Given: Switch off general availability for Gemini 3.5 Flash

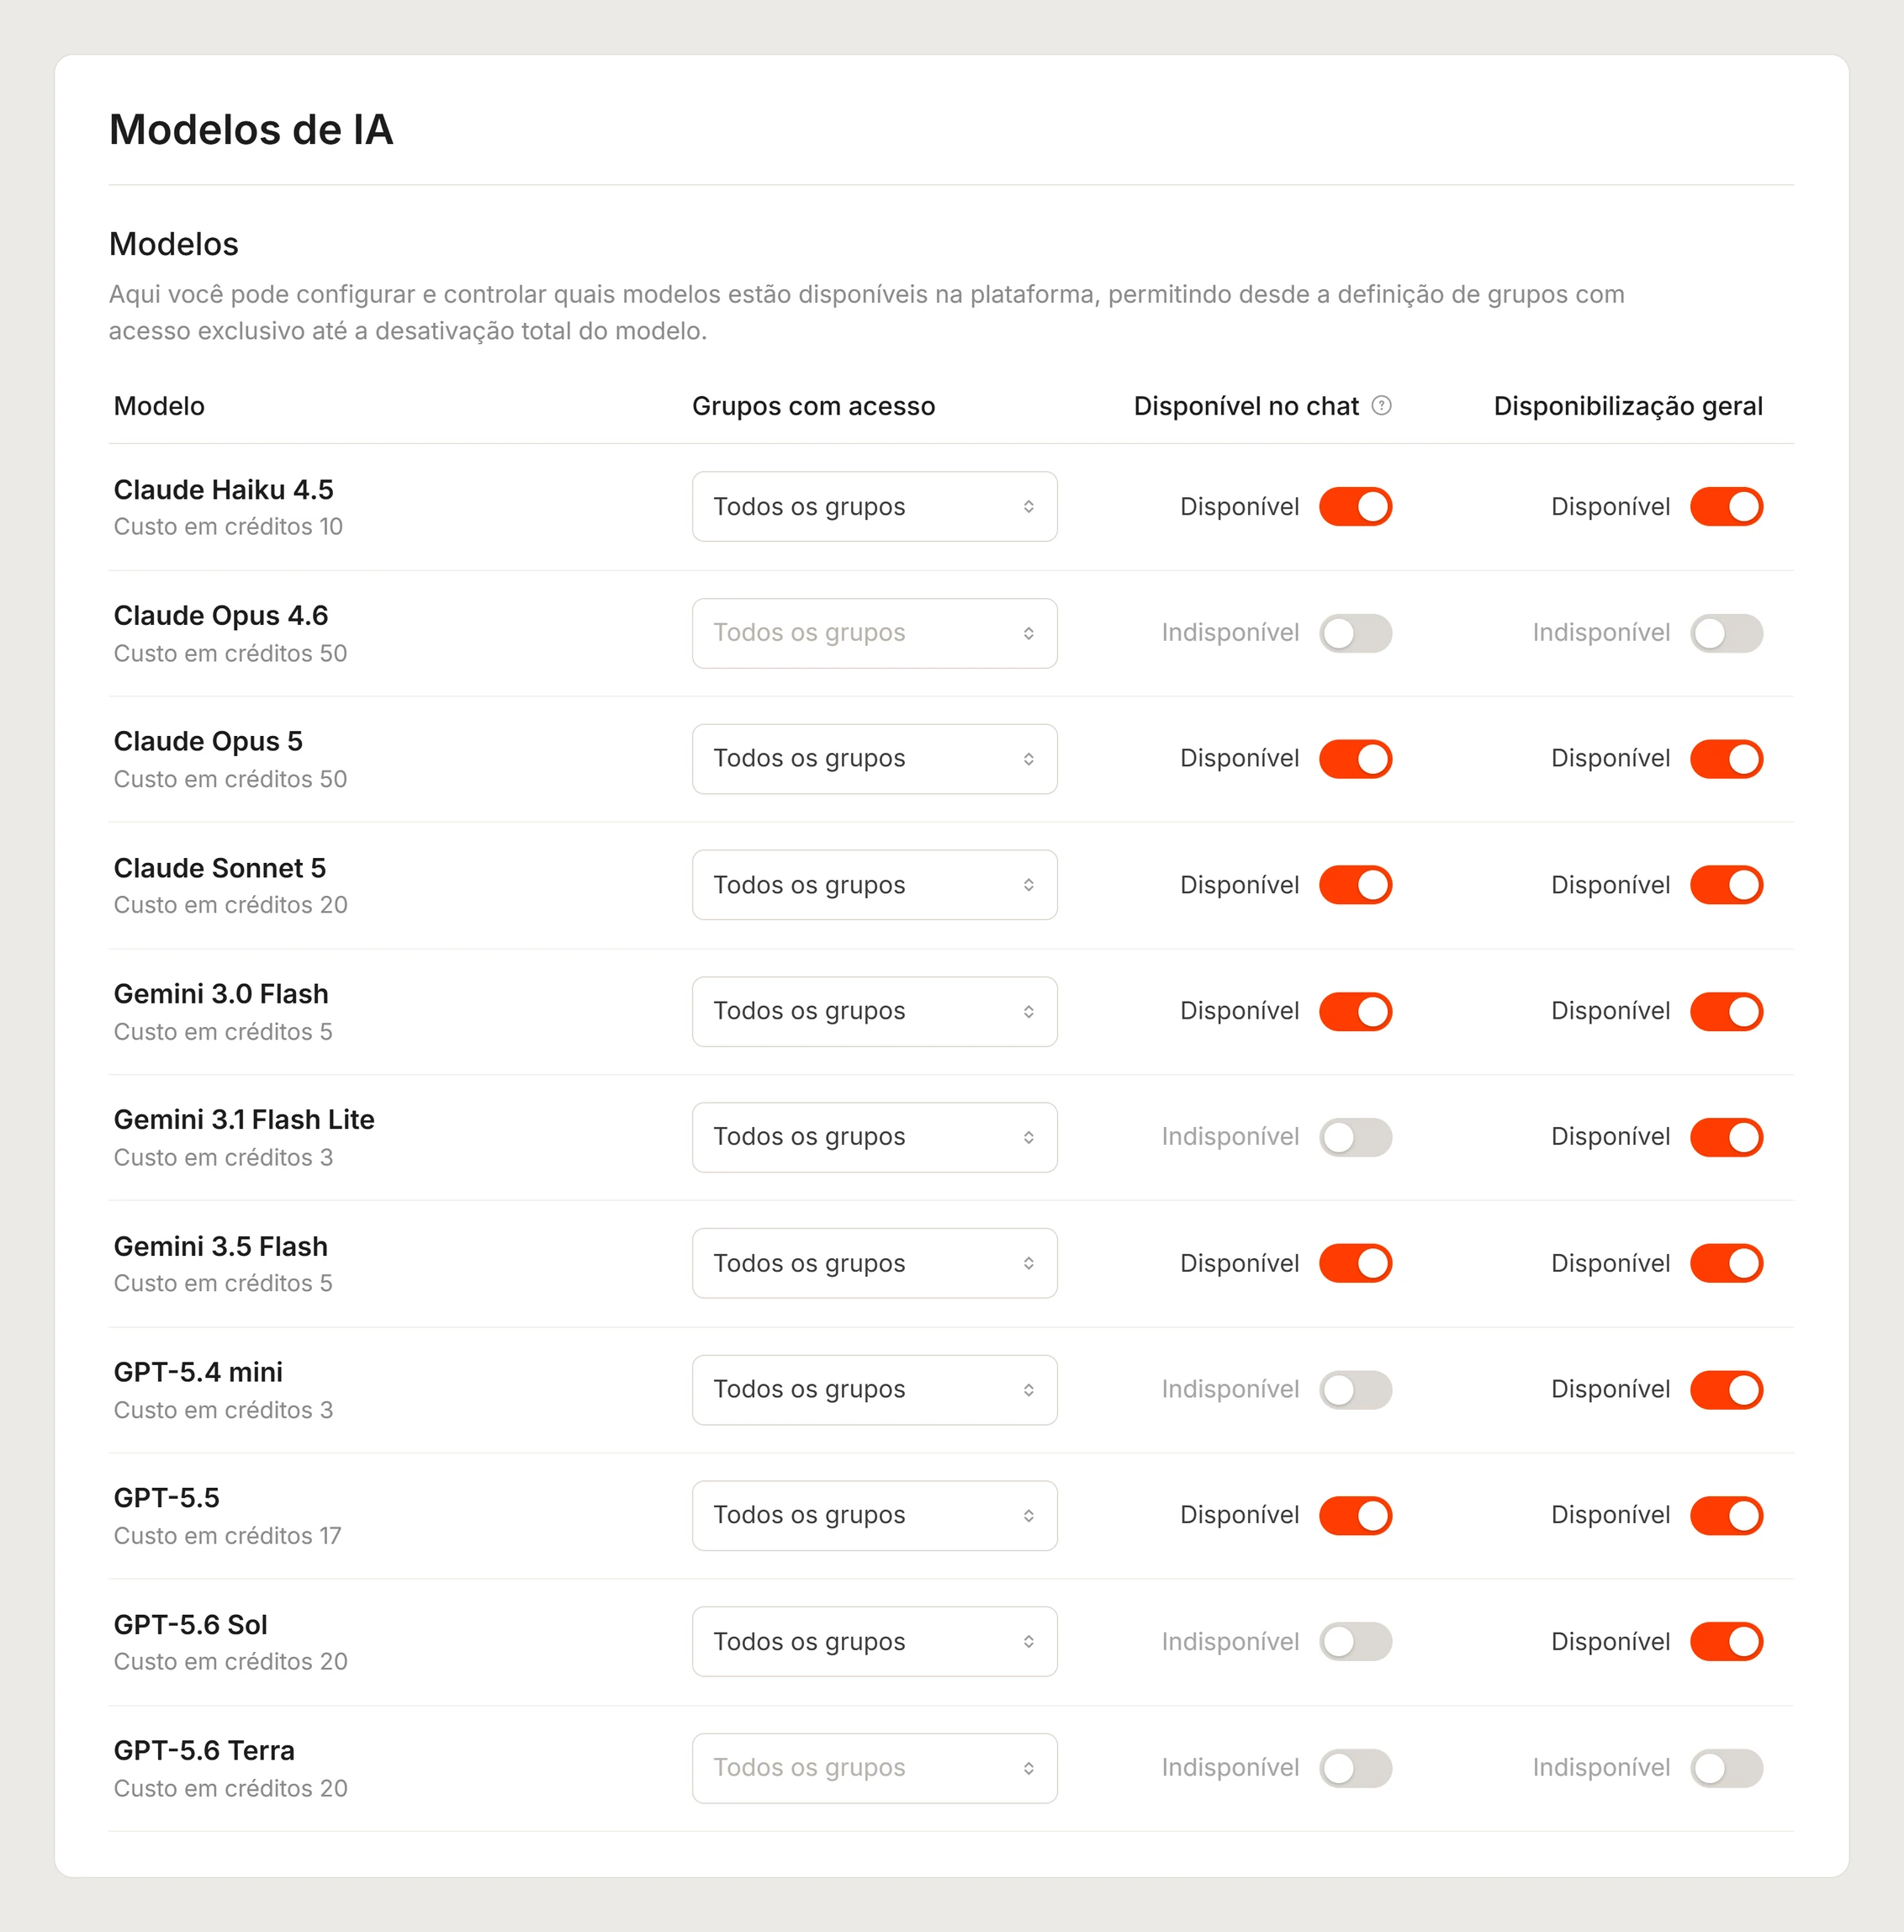Looking at the screenshot, I should (x=1726, y=1263).
